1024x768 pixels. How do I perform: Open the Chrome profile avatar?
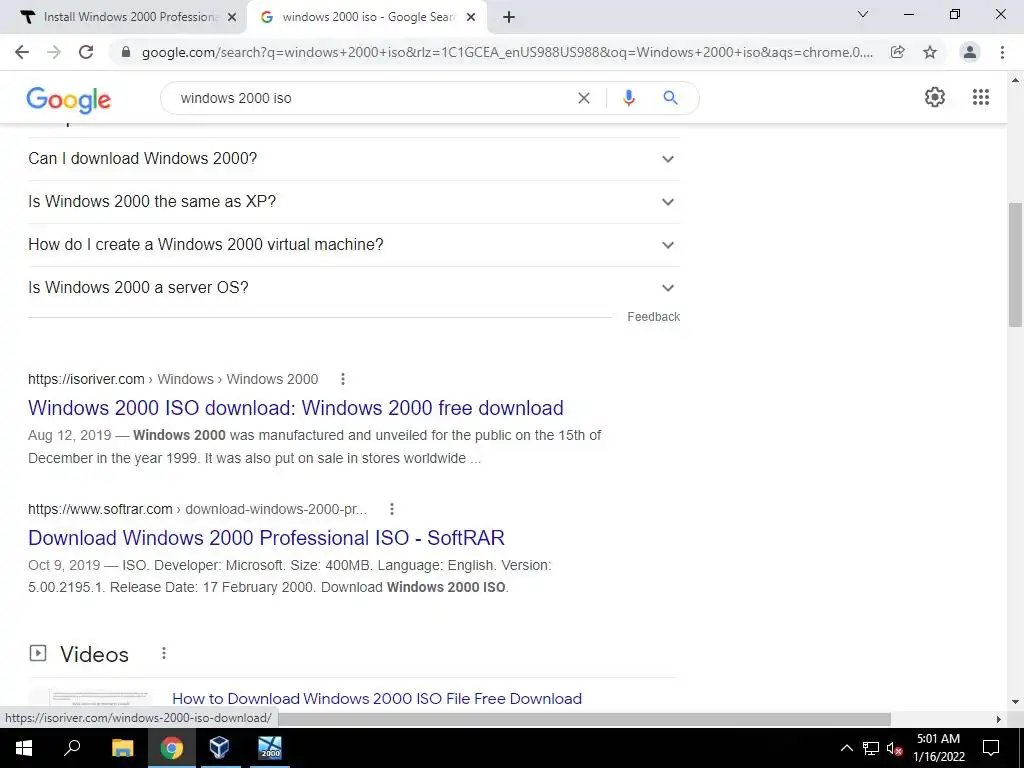coord(970,52)
